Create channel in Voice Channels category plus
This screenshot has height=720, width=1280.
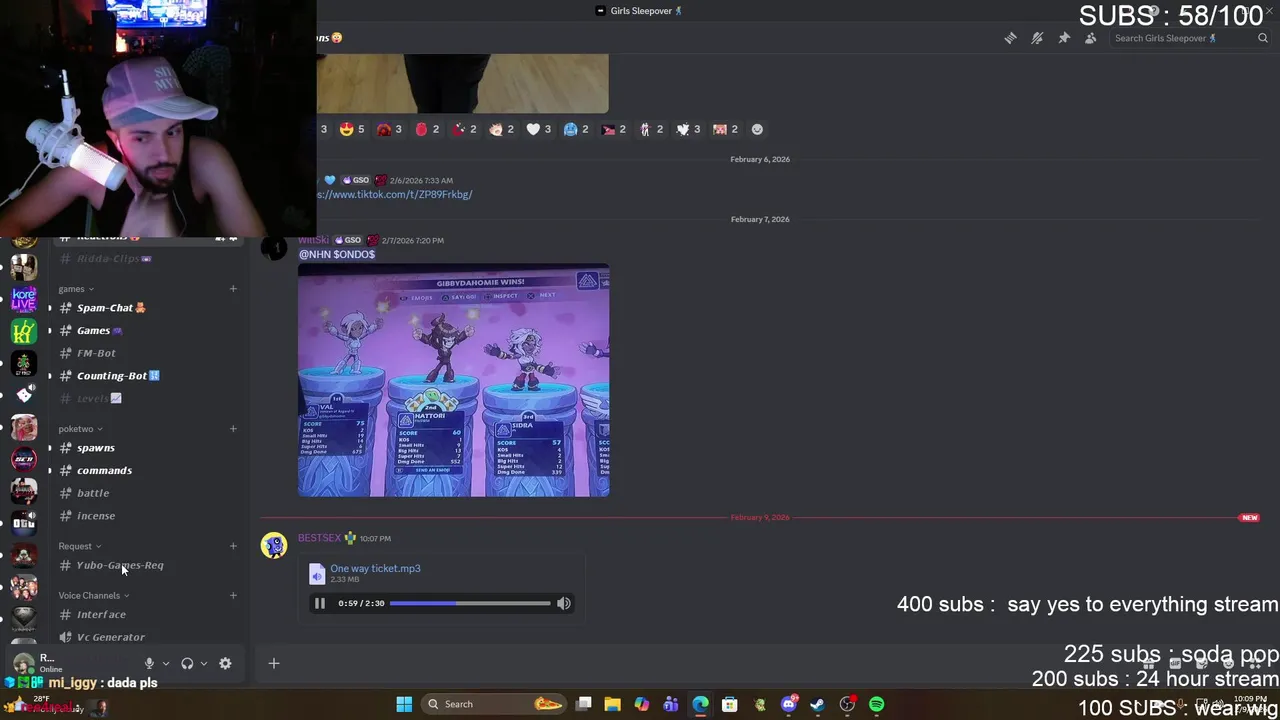coord(233,596)
